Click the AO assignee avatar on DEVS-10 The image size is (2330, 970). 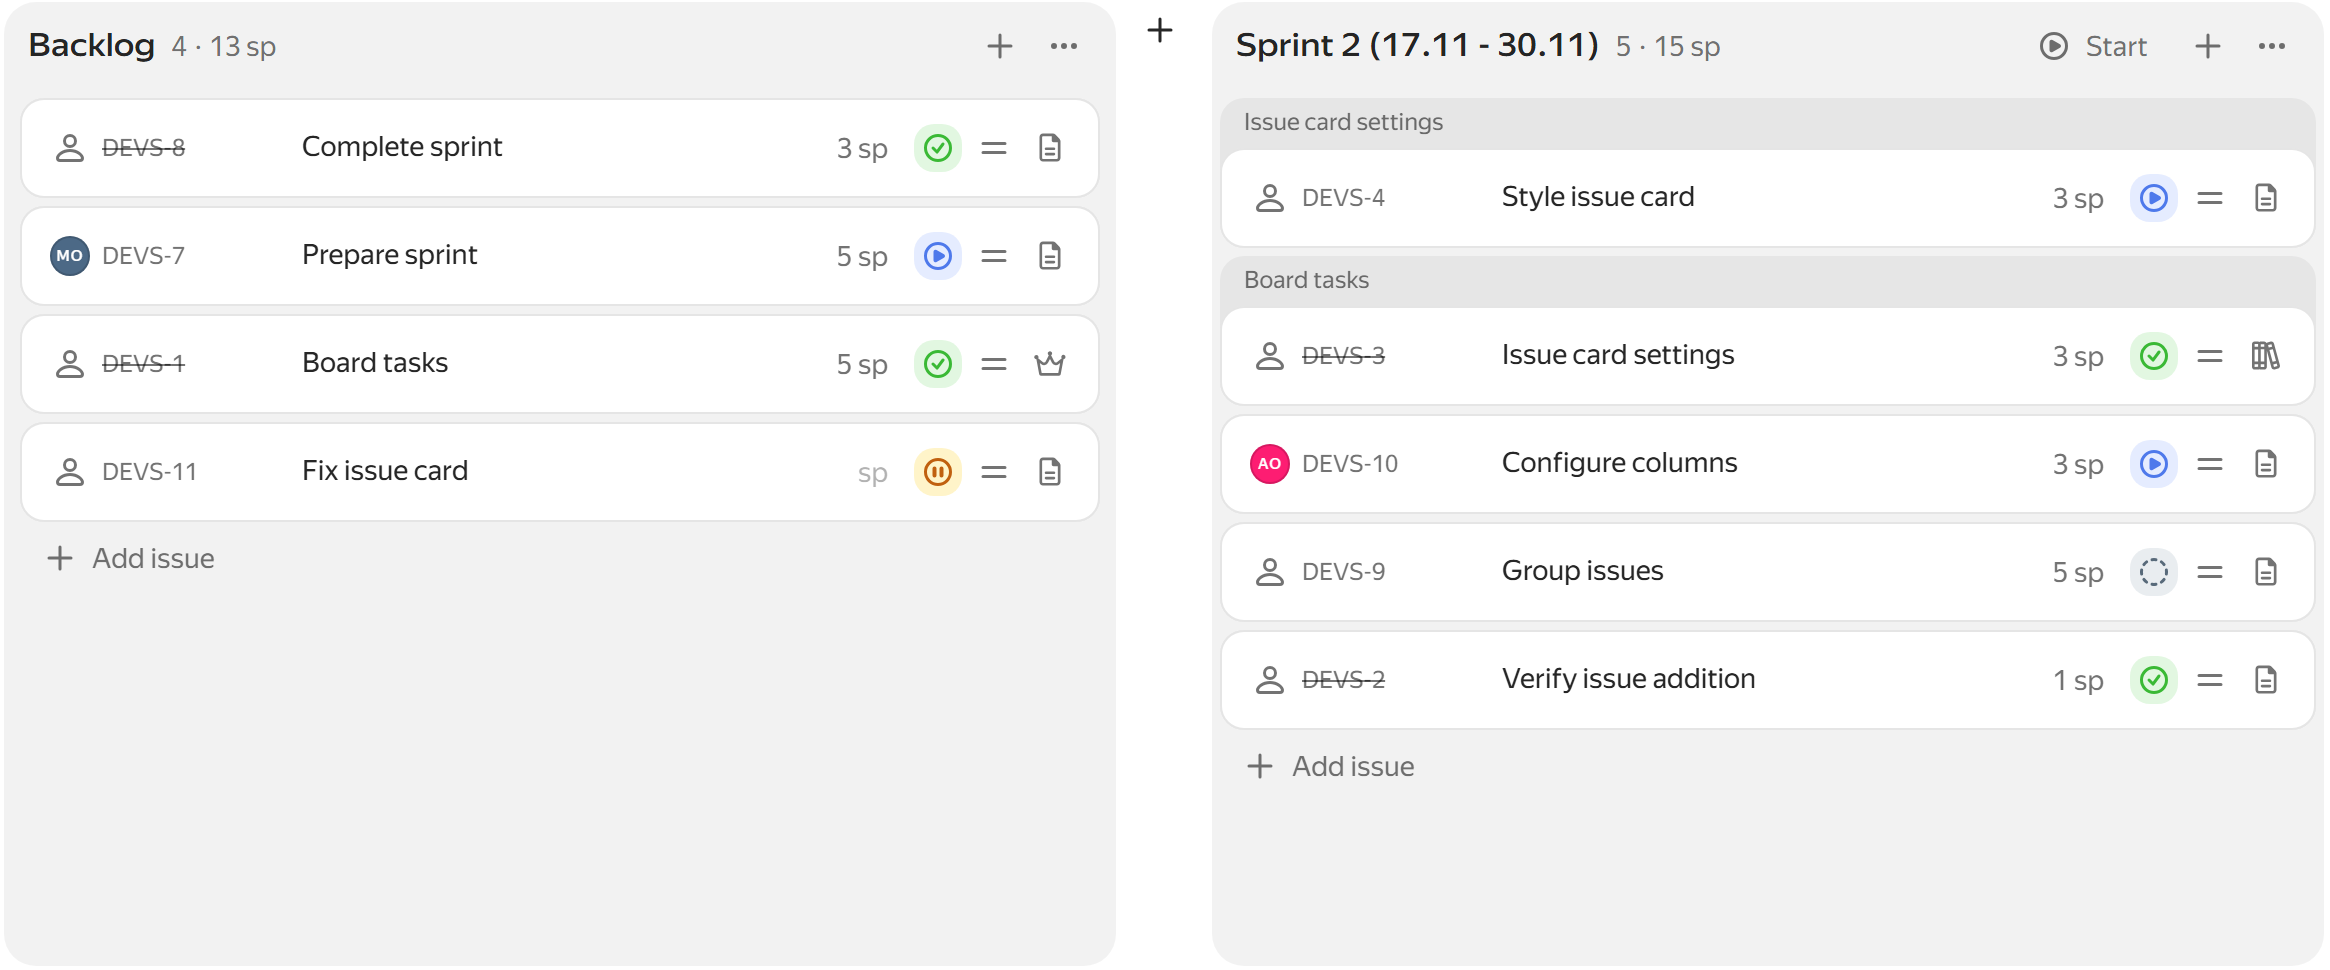coord(1269,464)
